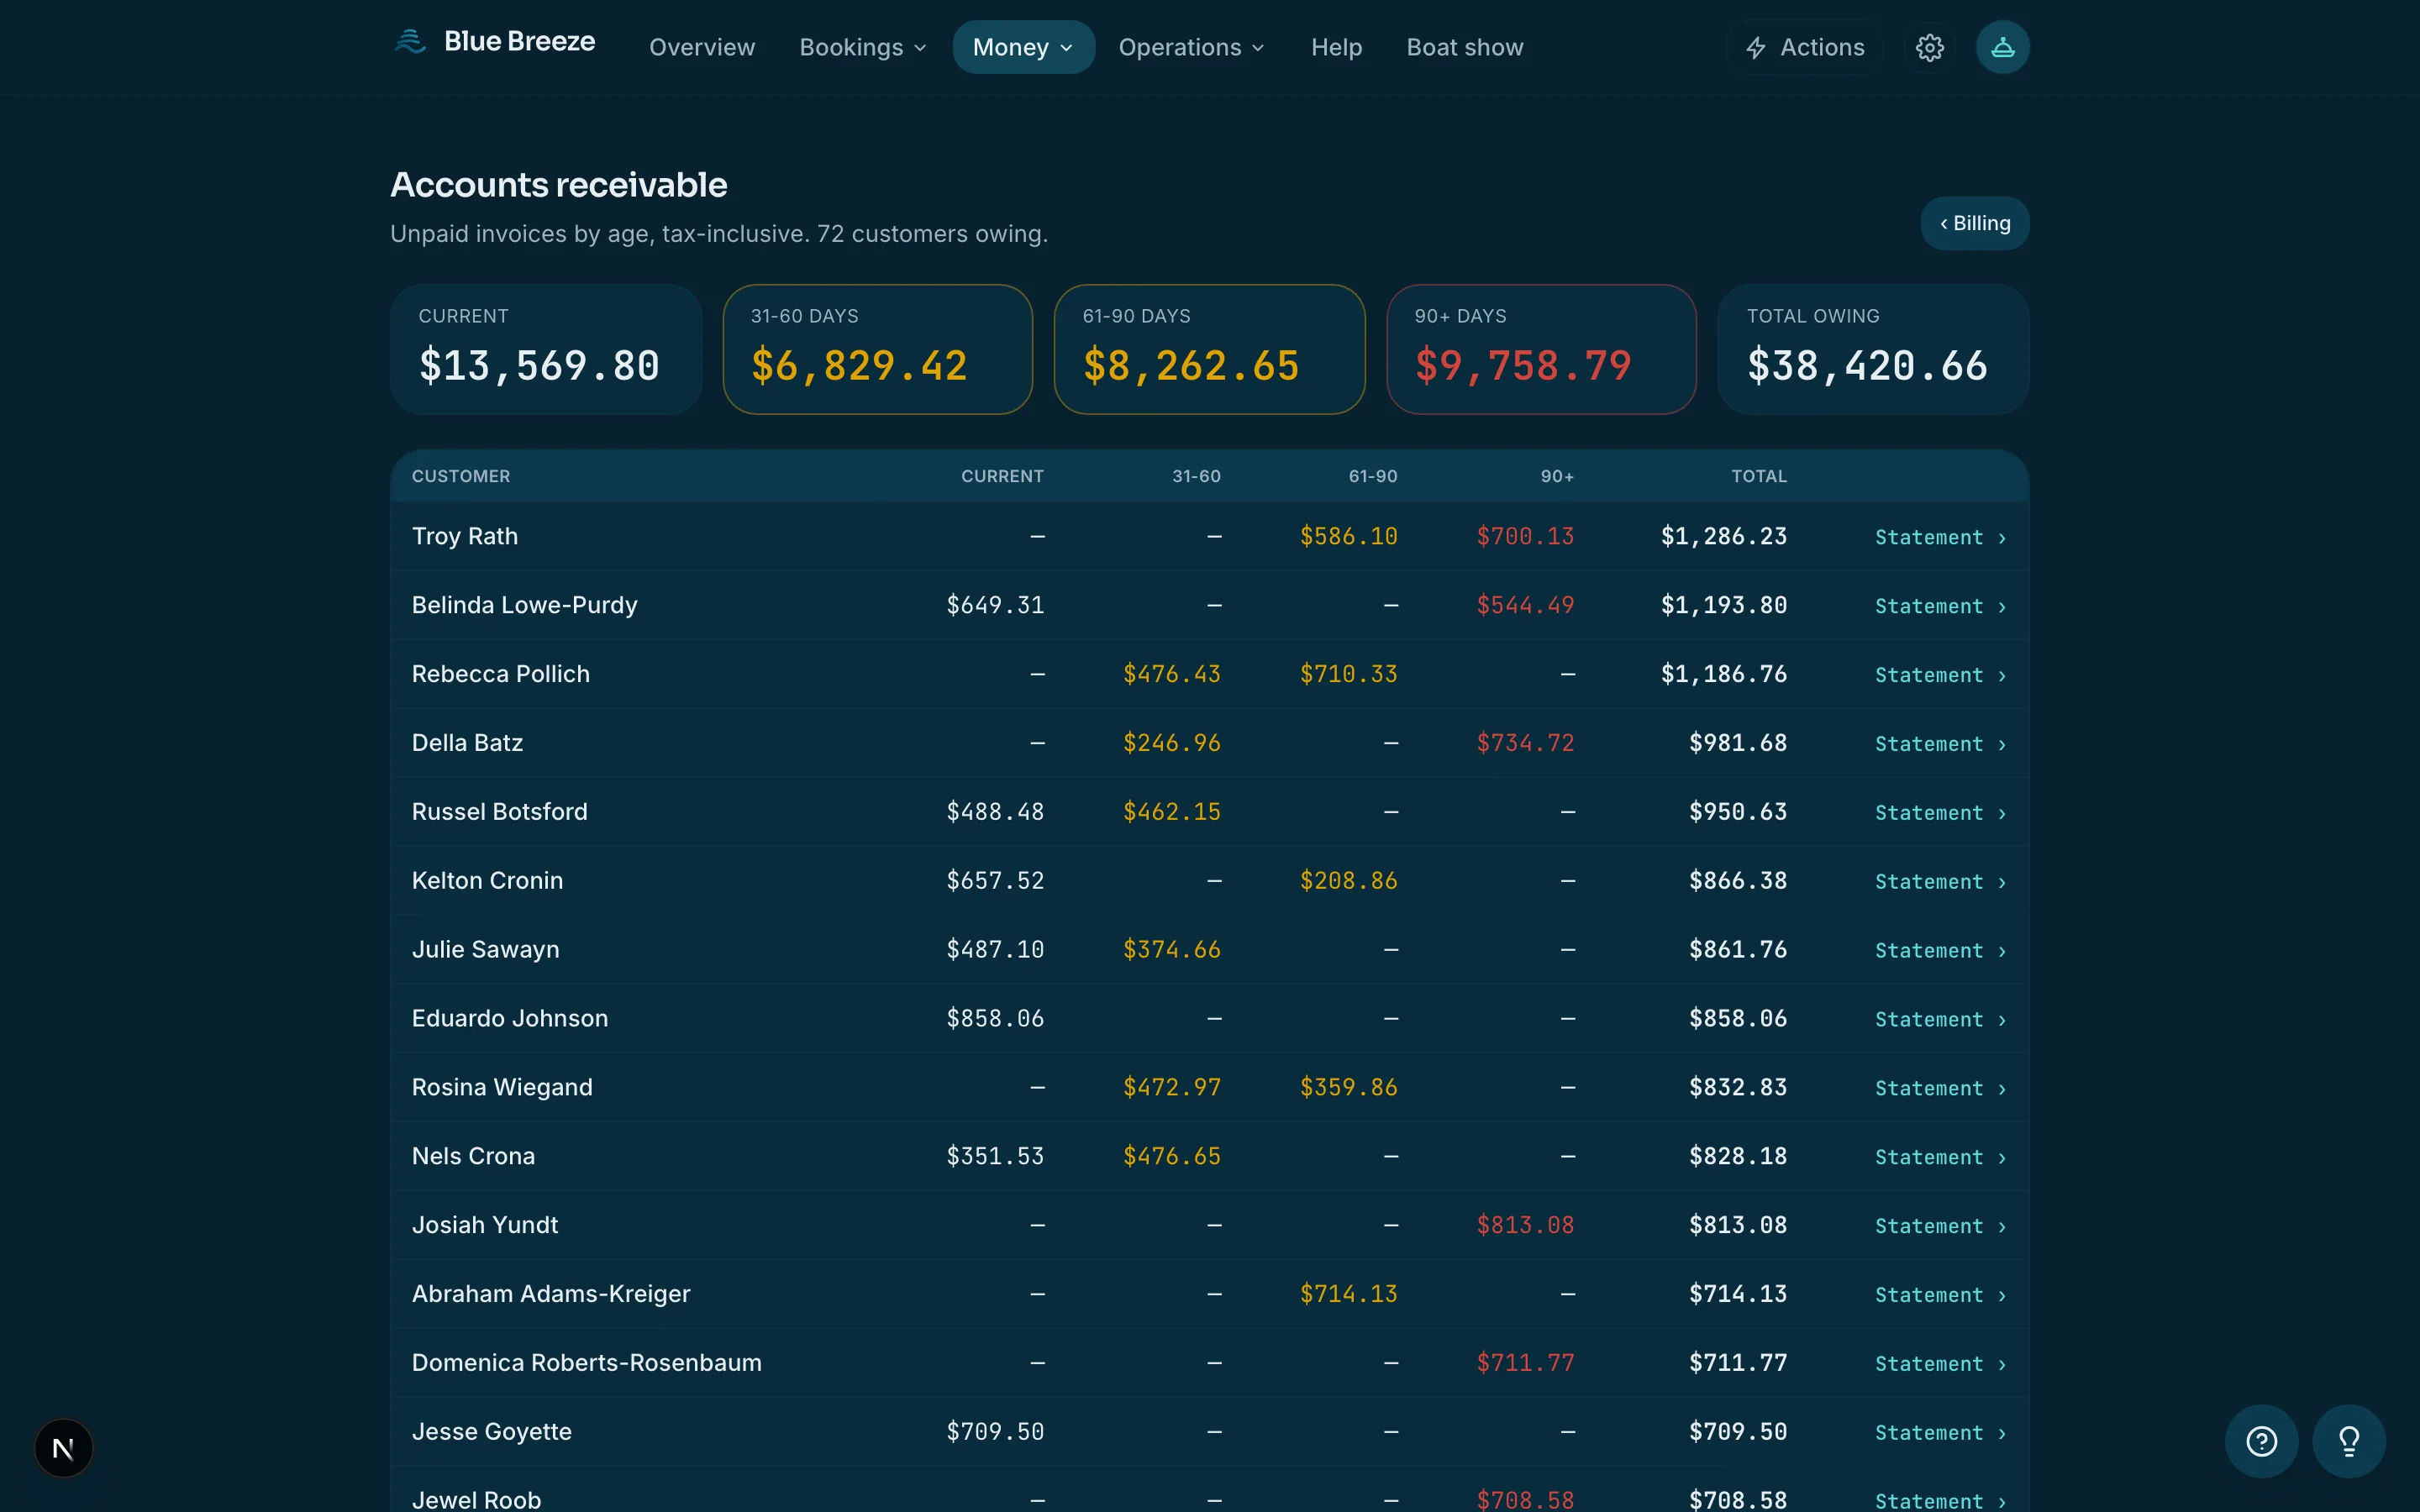Click the 61-90 column header

coord(1373,476)
